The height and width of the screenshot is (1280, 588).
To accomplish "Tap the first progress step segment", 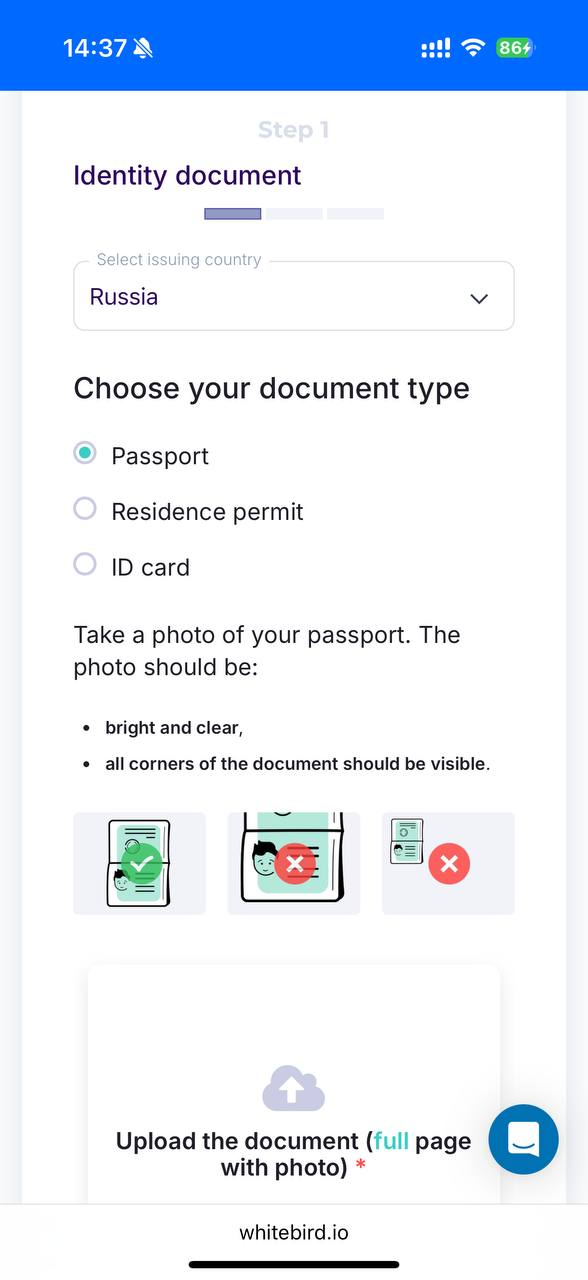I will pos(233,213).
